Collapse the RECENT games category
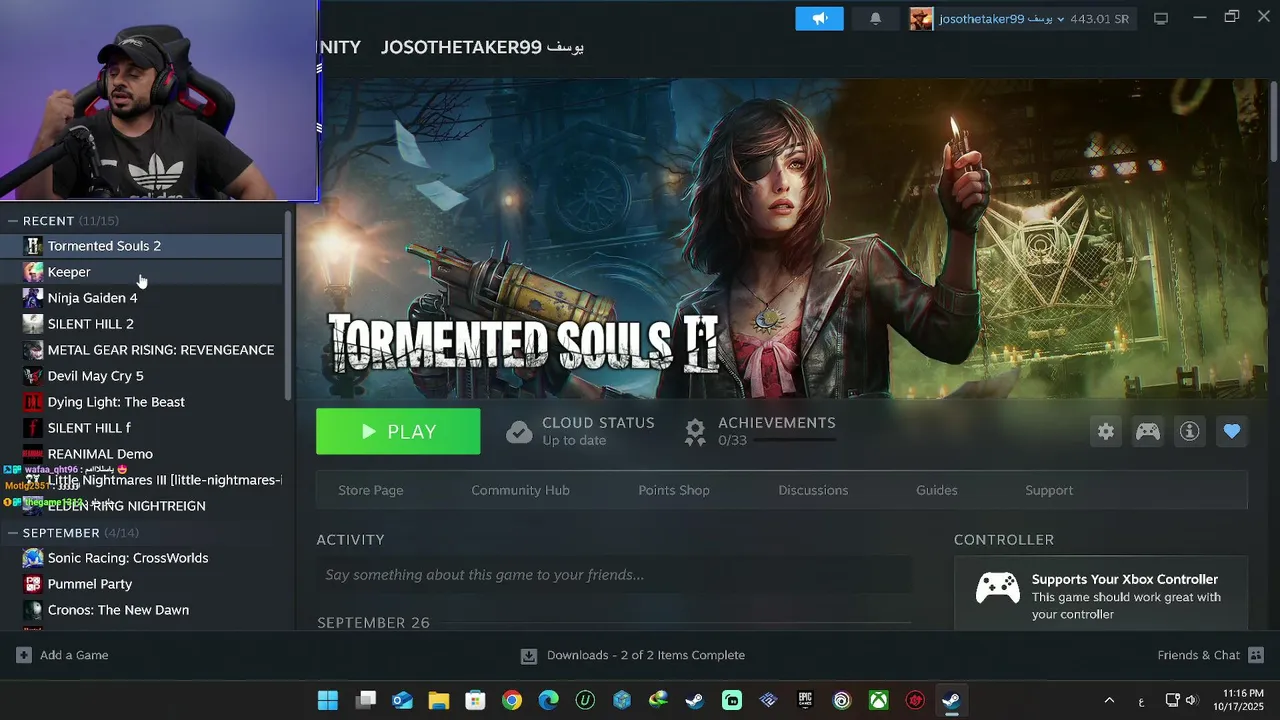This screenshot has height=720, width=1280. click(x=14, y=220)
